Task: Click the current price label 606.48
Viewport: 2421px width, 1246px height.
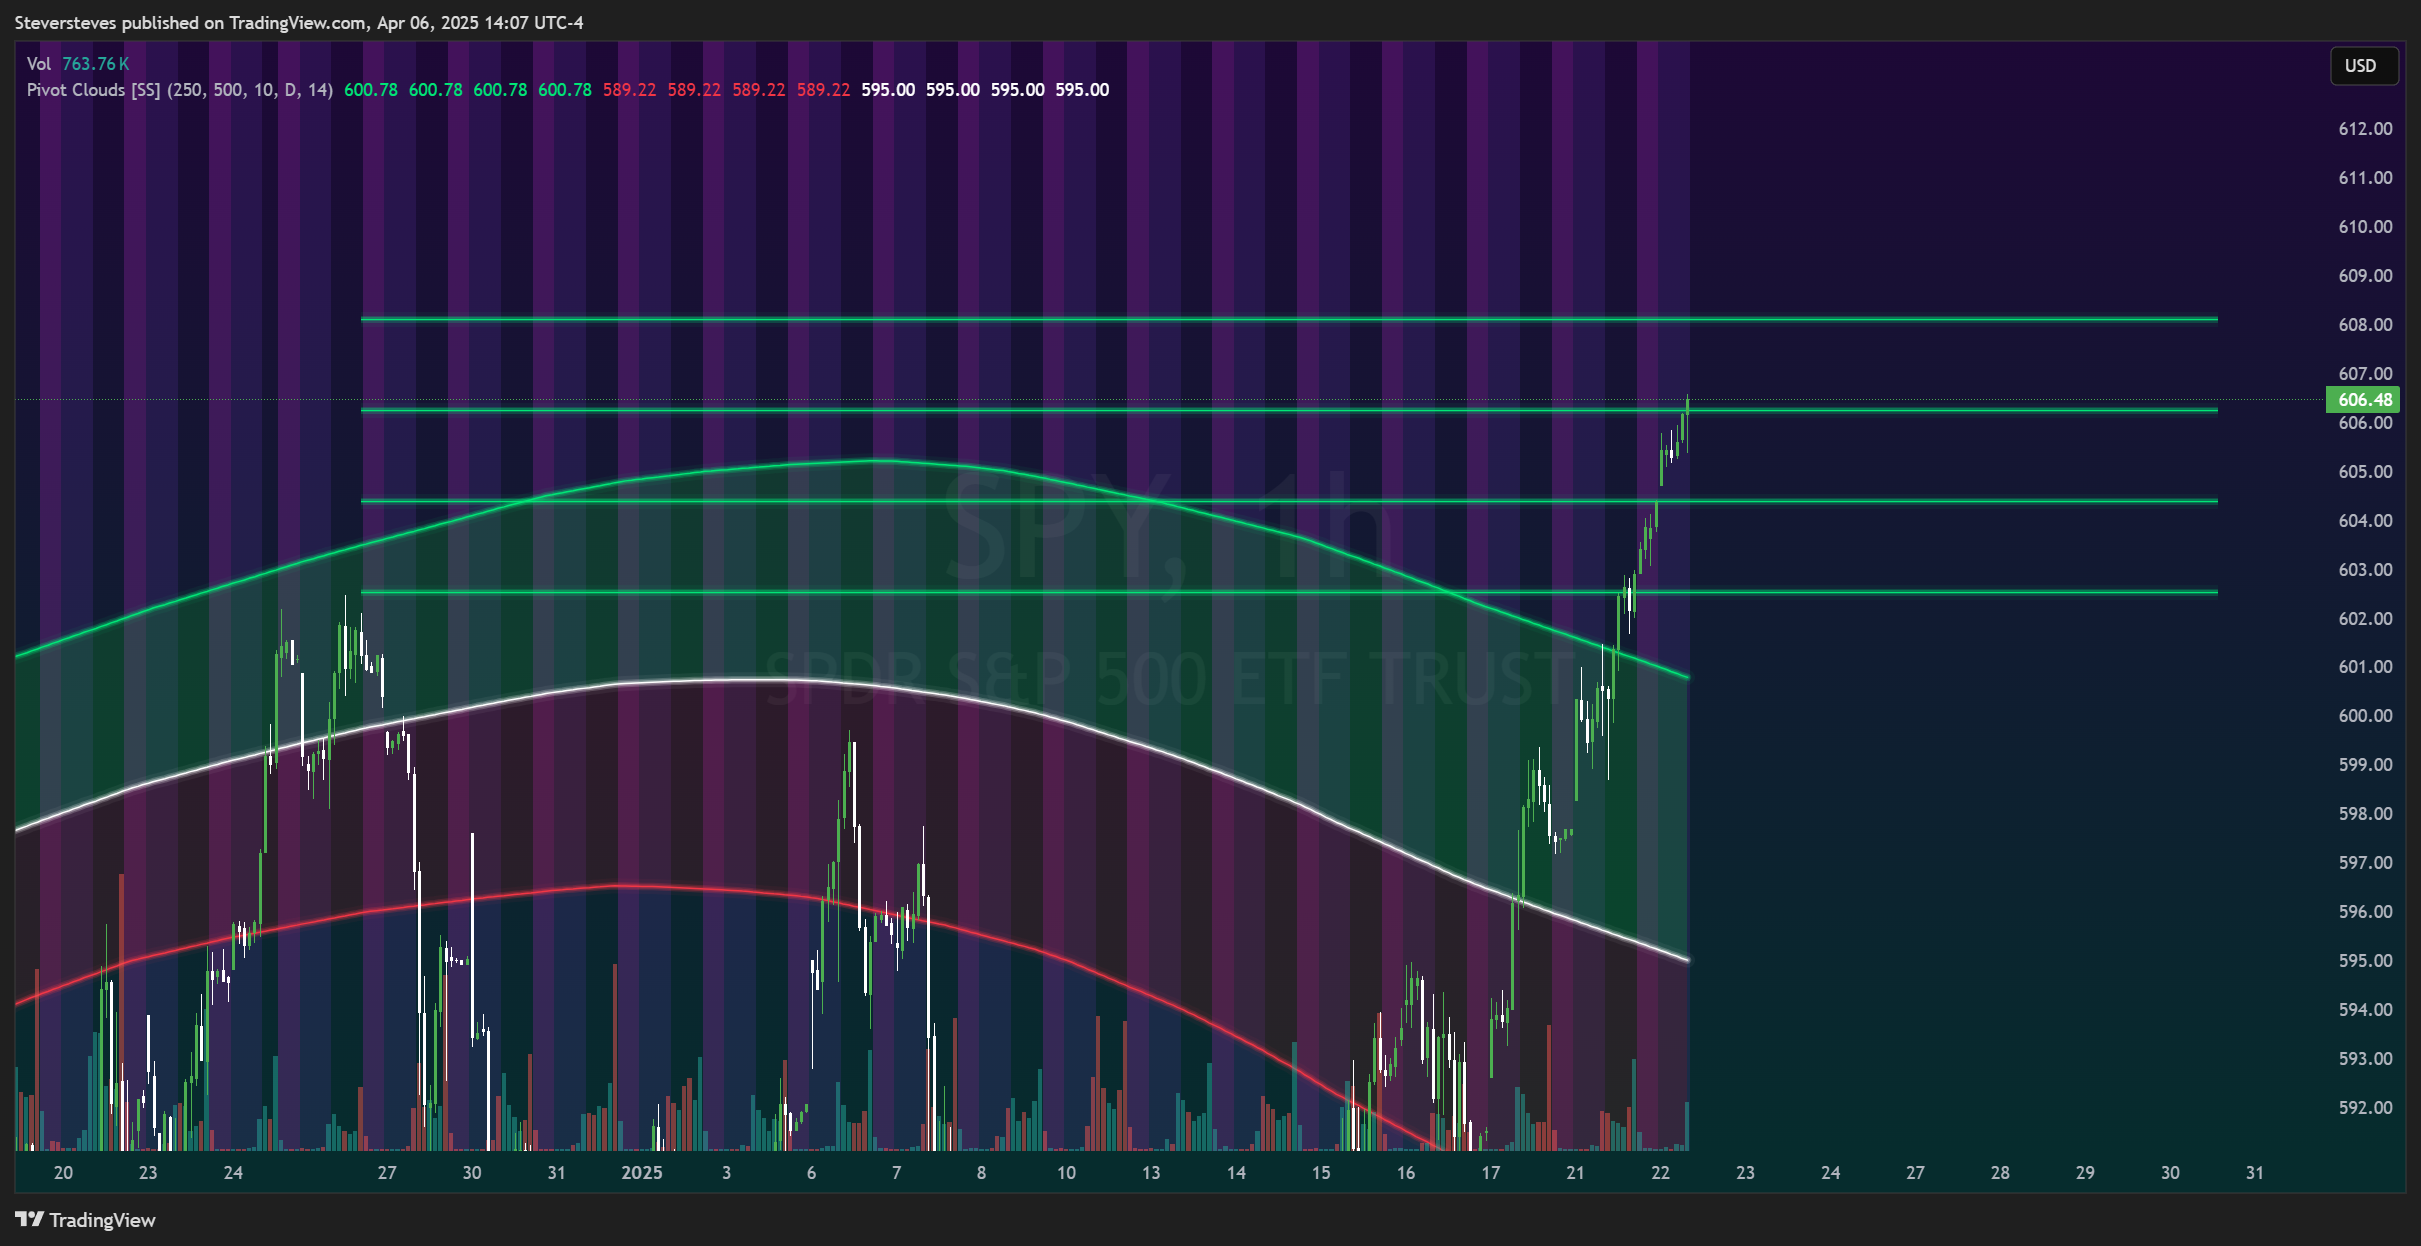Action: click(2363, 400)
